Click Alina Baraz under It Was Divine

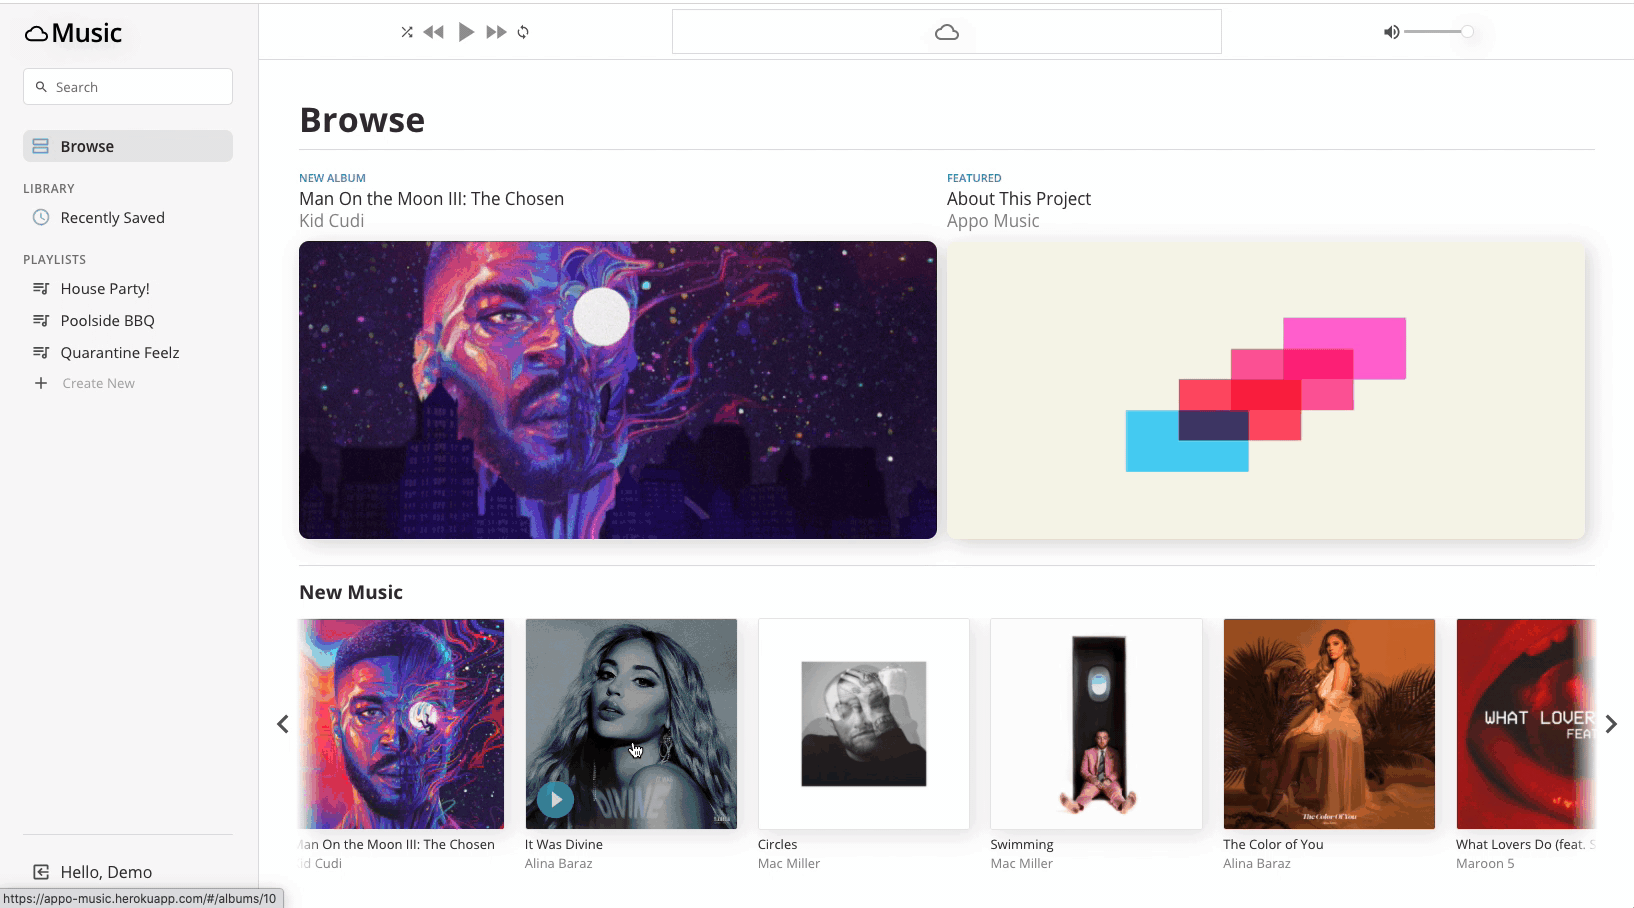(559, 864)
